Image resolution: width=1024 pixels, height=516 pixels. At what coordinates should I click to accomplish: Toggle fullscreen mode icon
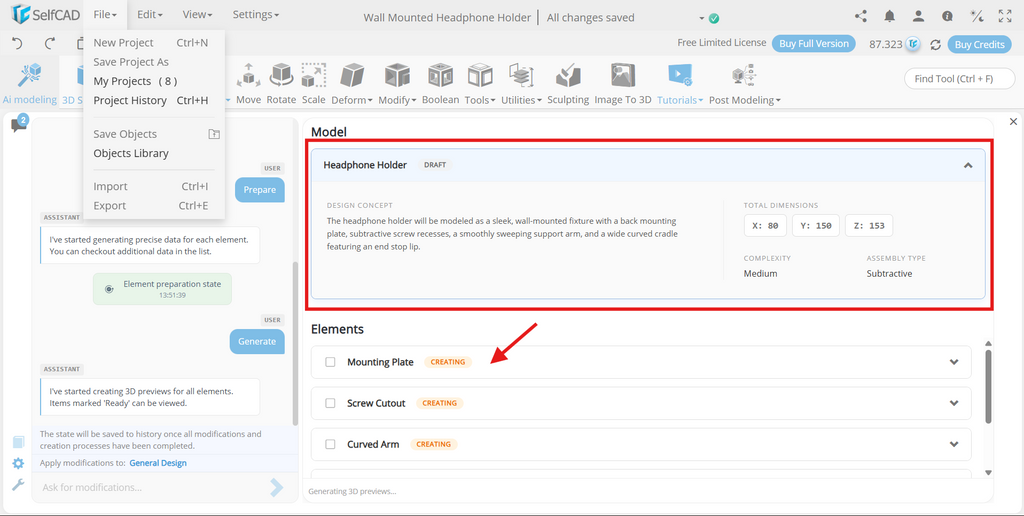1005,16
